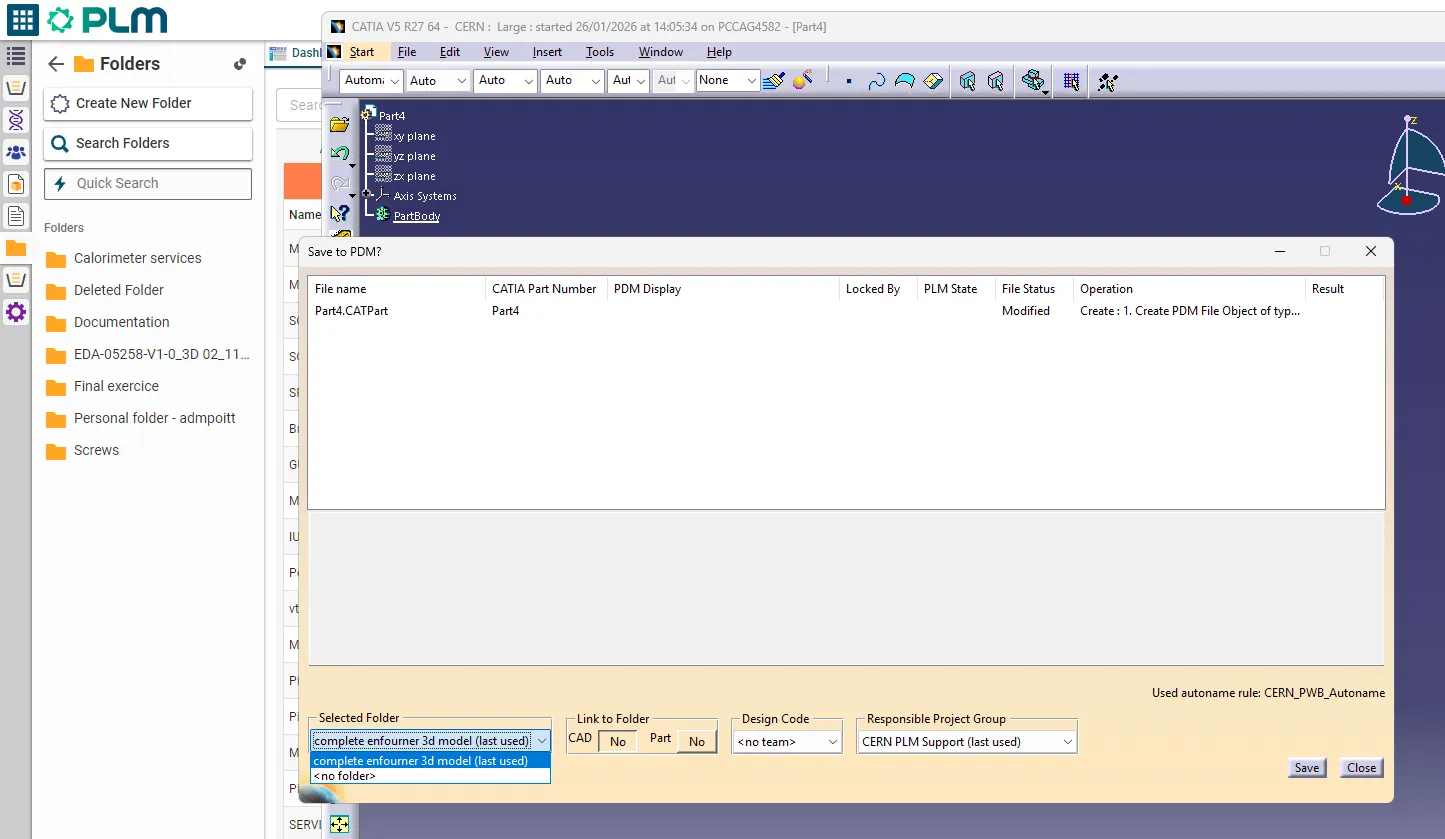Select the blue surface tool in CATIA toolbar
This screenshot has height=839, width=1445.
[905, 81]
